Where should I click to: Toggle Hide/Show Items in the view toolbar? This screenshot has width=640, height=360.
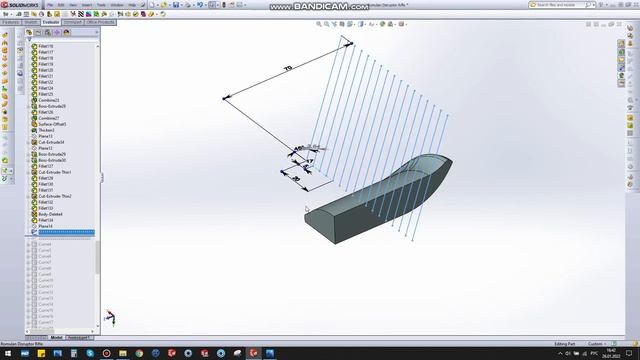point(371,24)
